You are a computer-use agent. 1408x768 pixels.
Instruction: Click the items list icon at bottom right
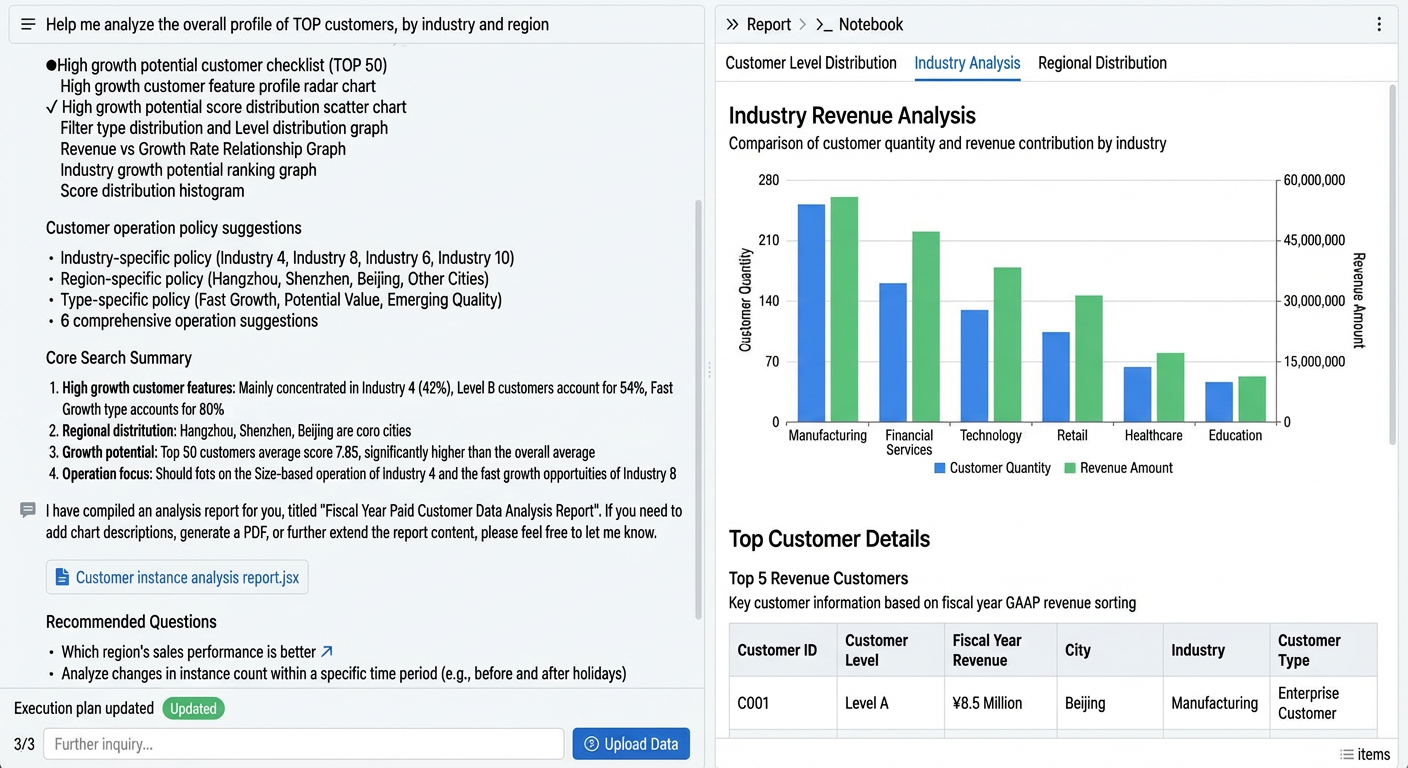click(x=1347, y=754)
